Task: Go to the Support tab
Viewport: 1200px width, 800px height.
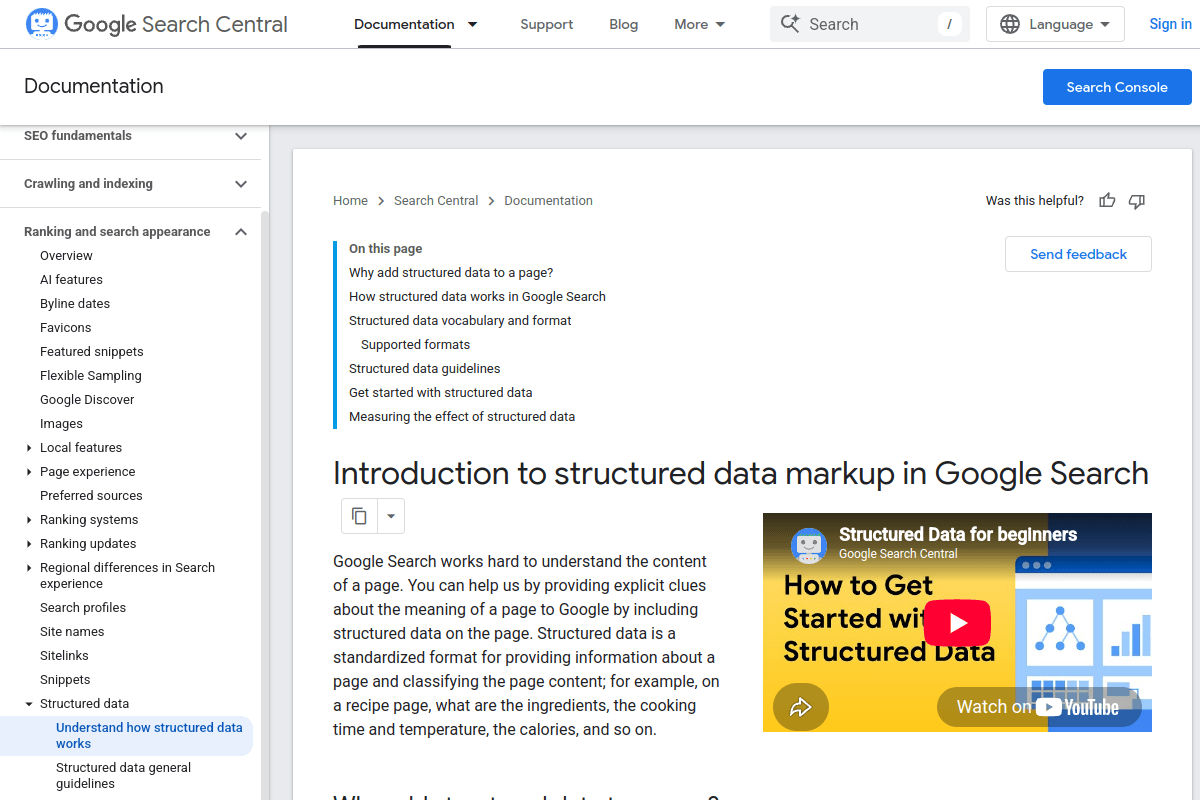Action: click(547, 24)
